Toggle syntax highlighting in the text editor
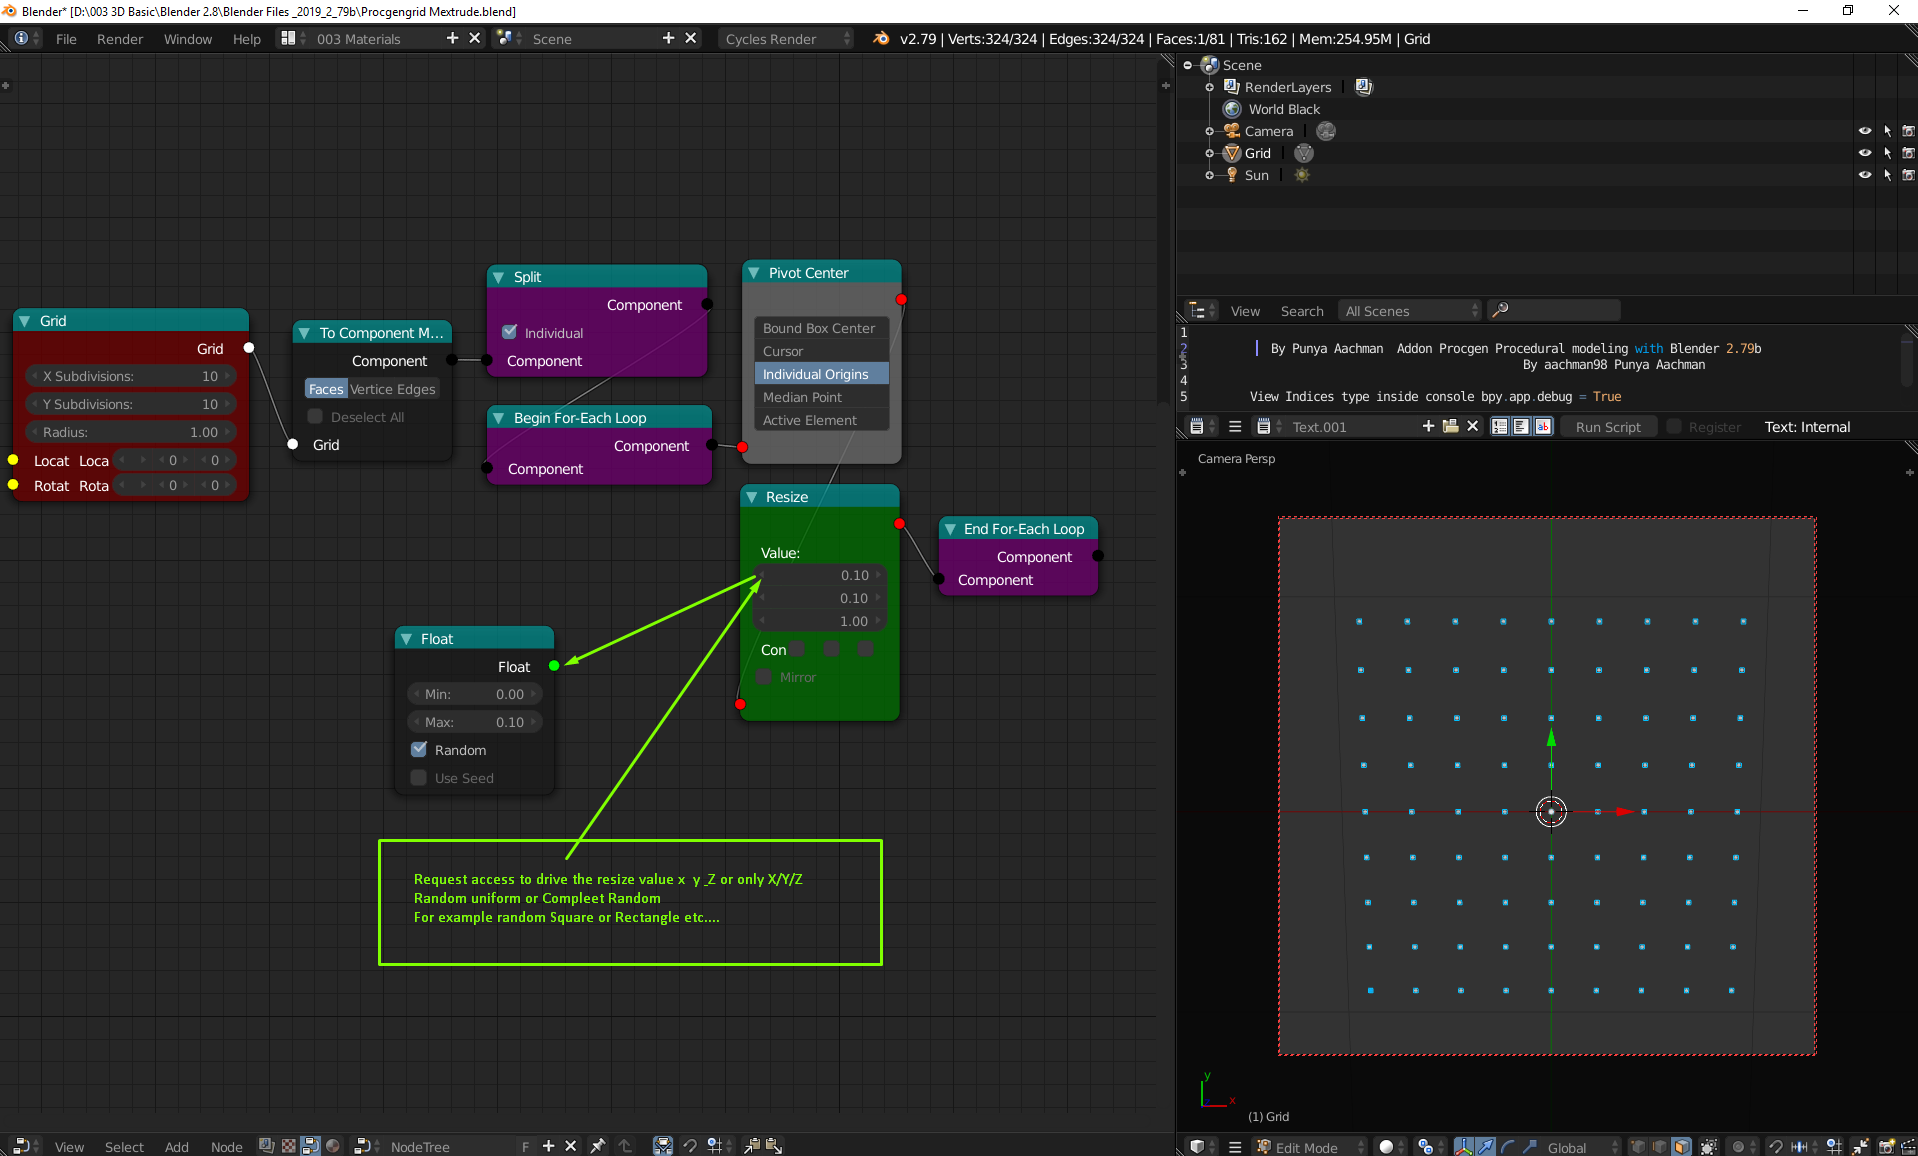The width and height of the screenshot is (1918, 1156). tap(1543, 427)
